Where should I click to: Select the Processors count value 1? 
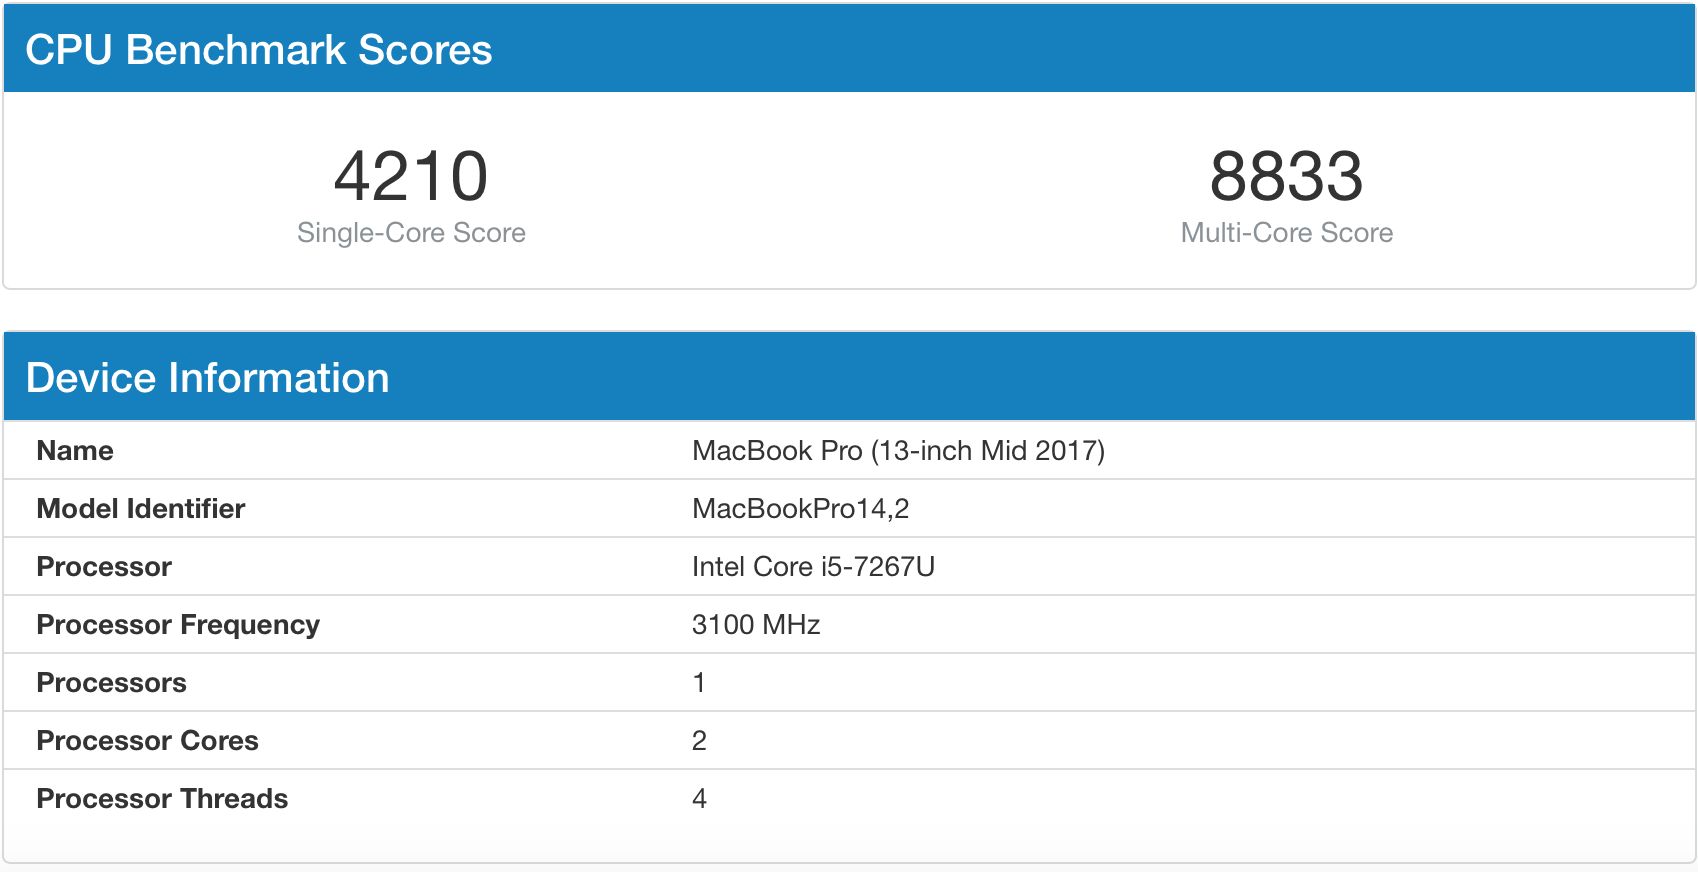pos(699,683)
